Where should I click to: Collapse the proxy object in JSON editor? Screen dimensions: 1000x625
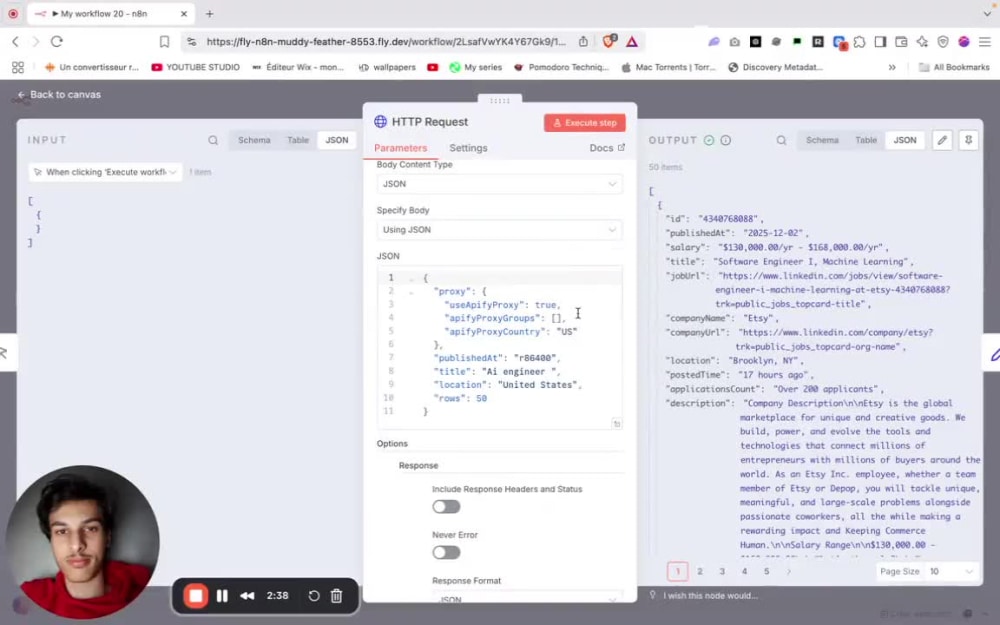click(411, 292)
